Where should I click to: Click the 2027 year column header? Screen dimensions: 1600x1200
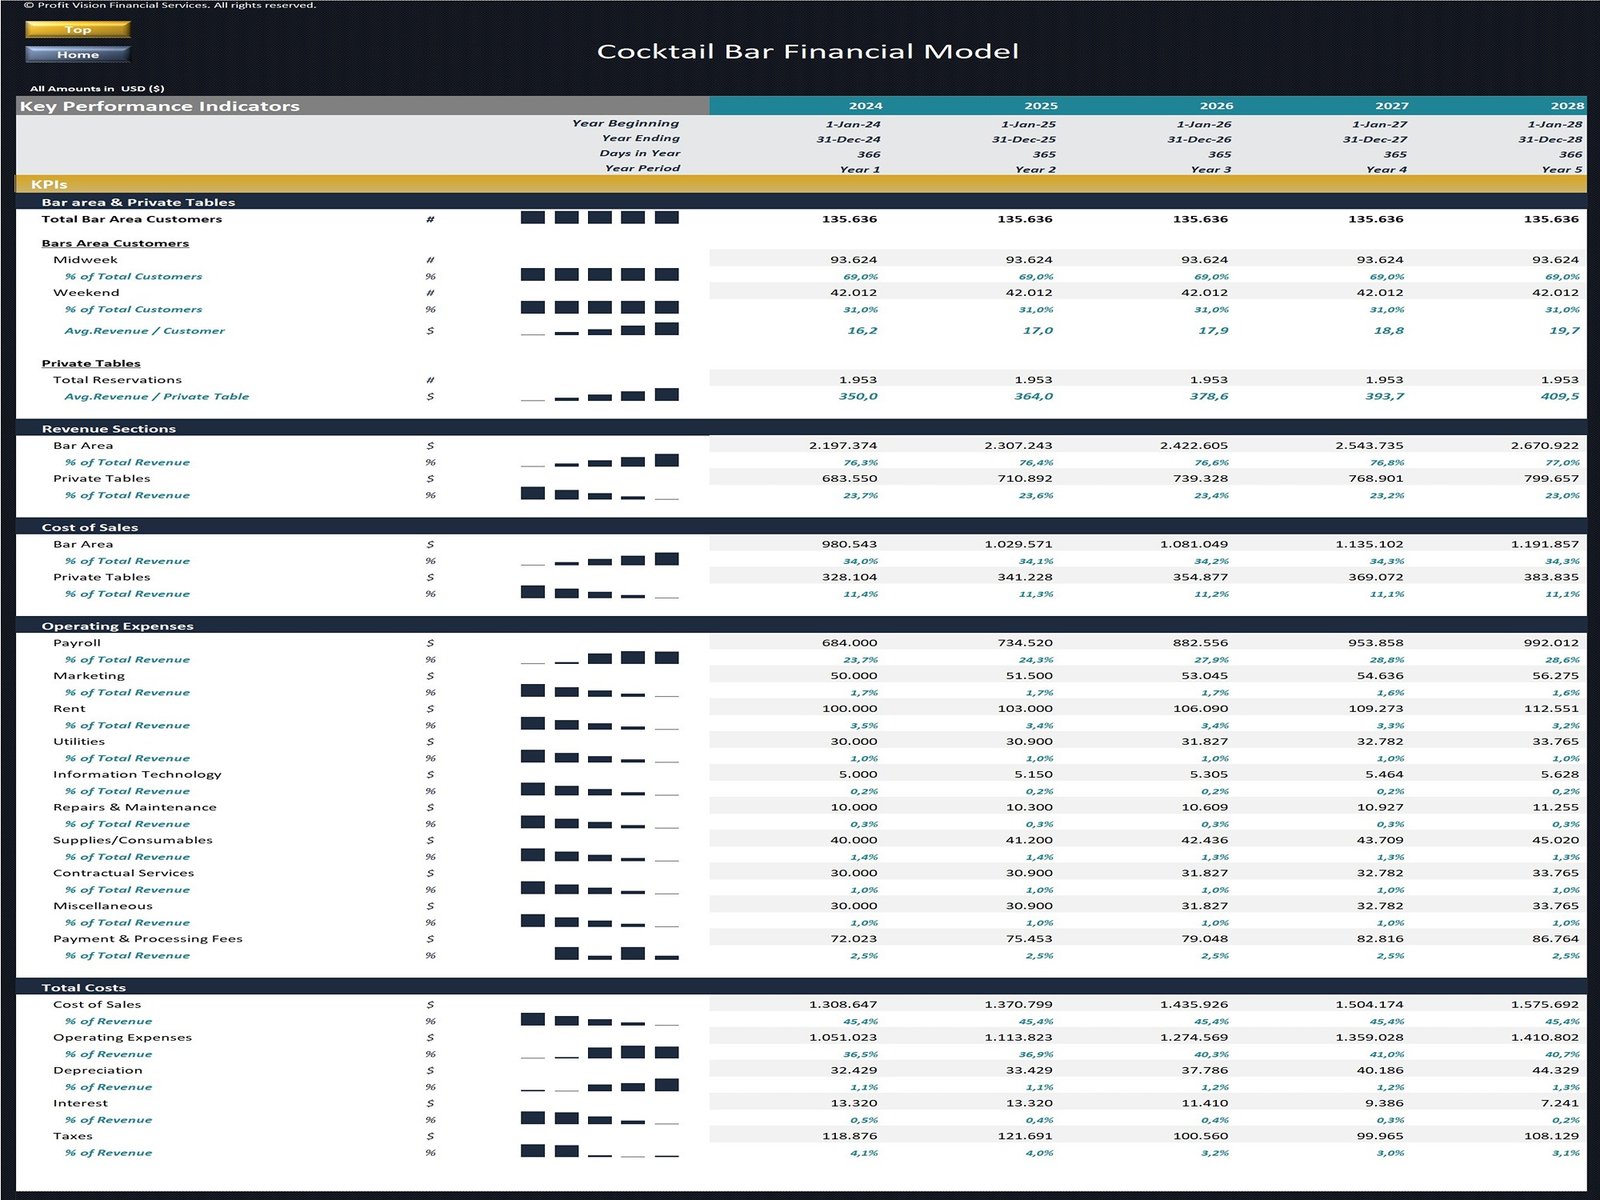coord(1391,106)
